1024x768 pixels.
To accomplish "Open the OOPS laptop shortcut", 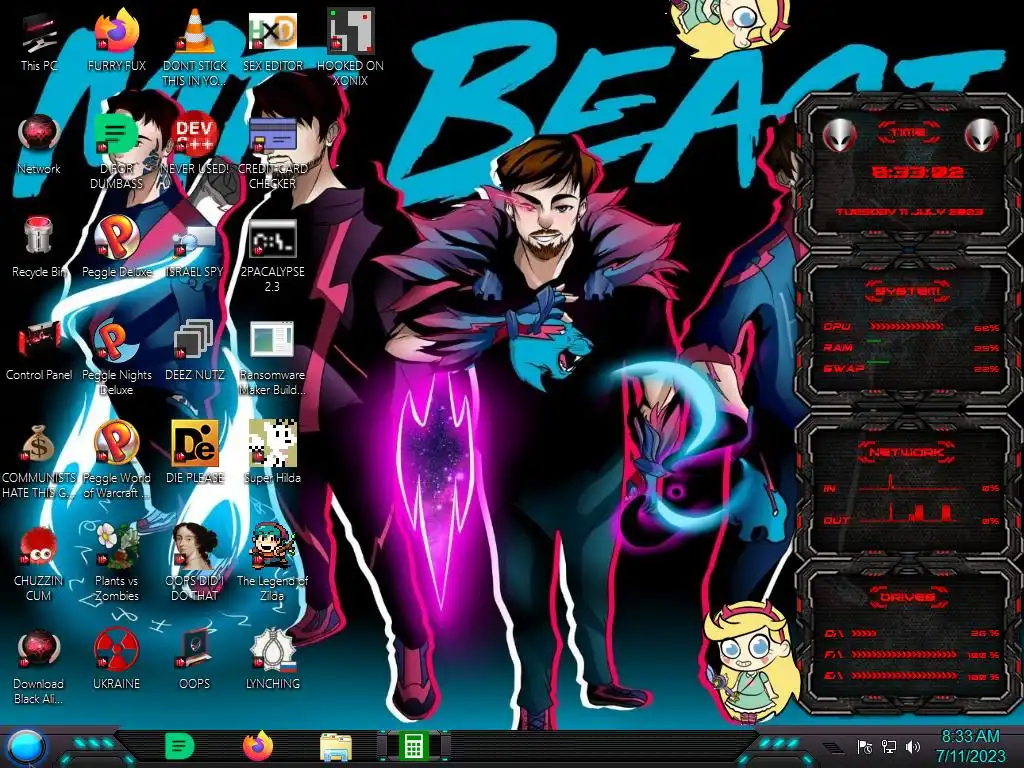I will 195,660.
